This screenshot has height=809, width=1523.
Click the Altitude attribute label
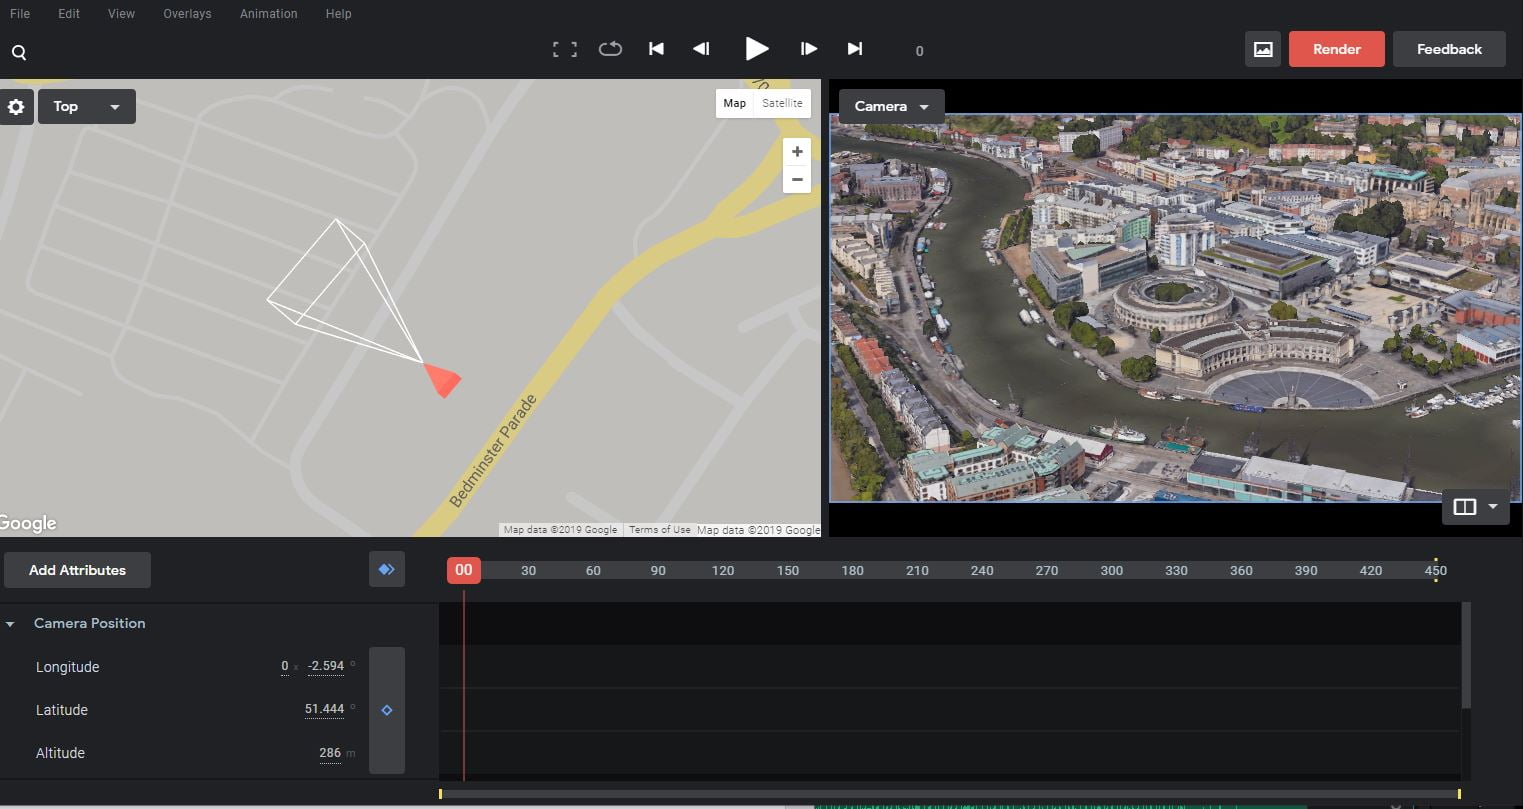[60, 753]
